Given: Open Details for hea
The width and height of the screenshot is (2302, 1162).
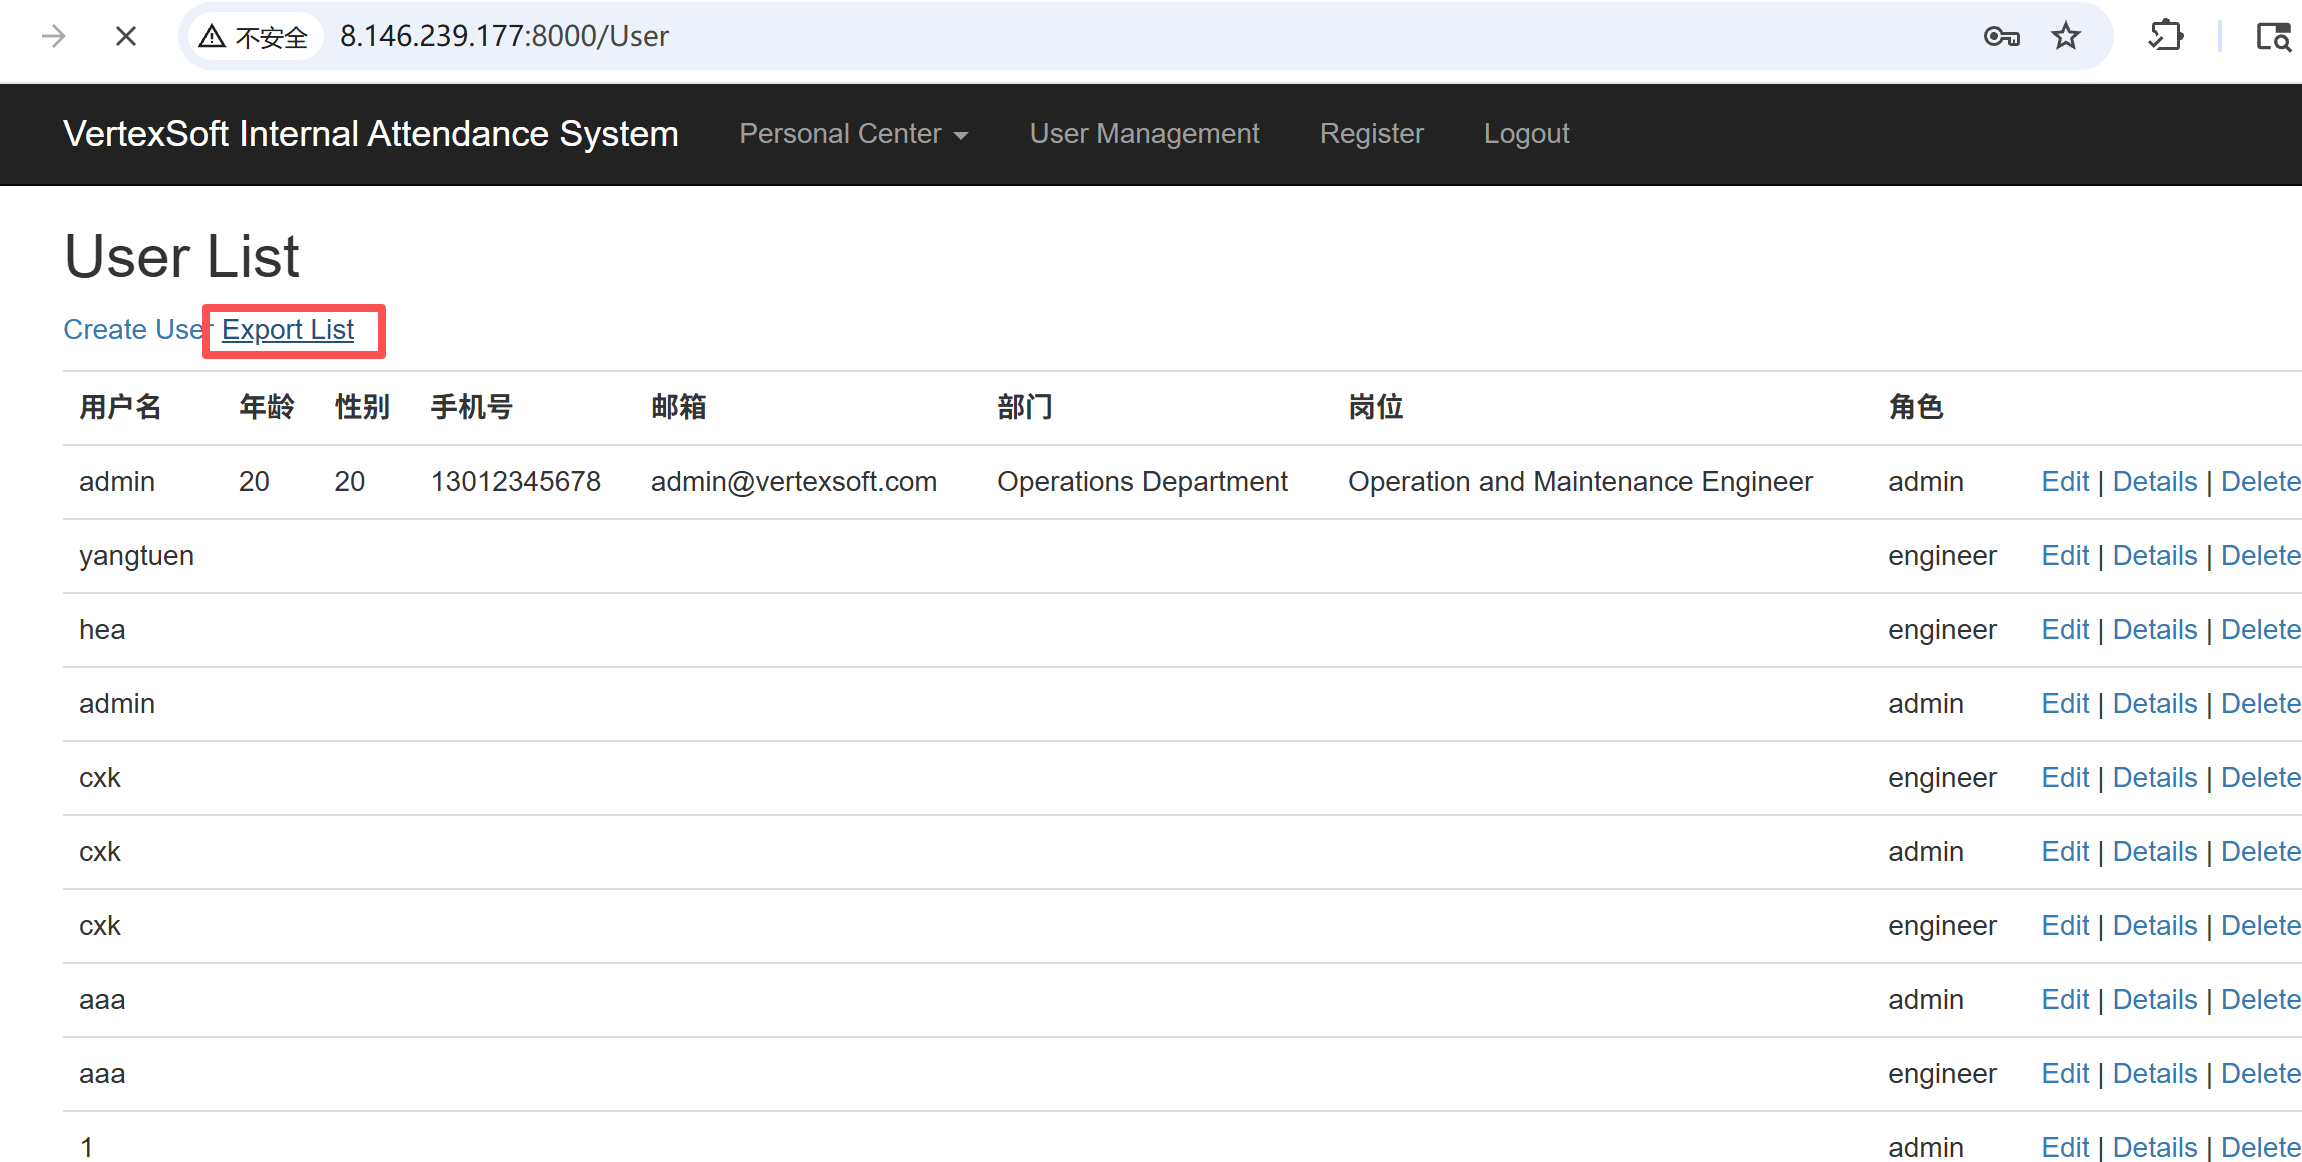Looking at the screenshot, I should click(2155, 629).
